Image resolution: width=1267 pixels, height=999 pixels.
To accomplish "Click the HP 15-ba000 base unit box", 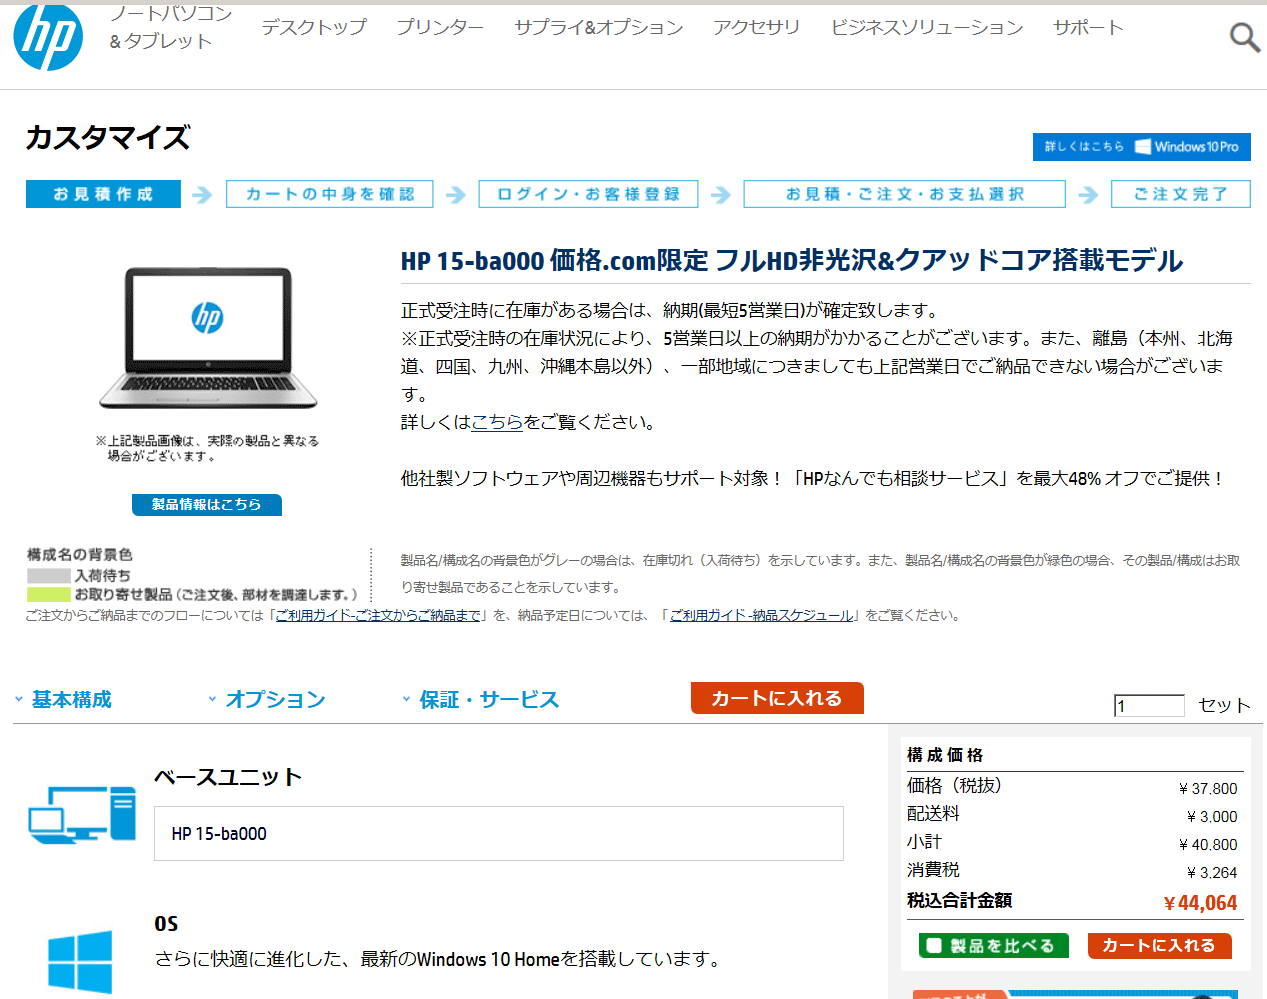I will [x=499, y=833].
